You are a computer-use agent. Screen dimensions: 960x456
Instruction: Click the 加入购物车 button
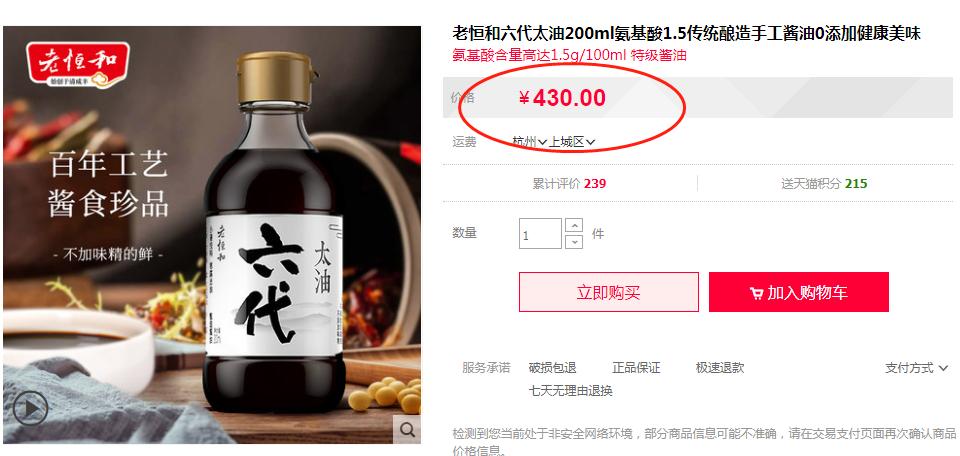(798, 292)
